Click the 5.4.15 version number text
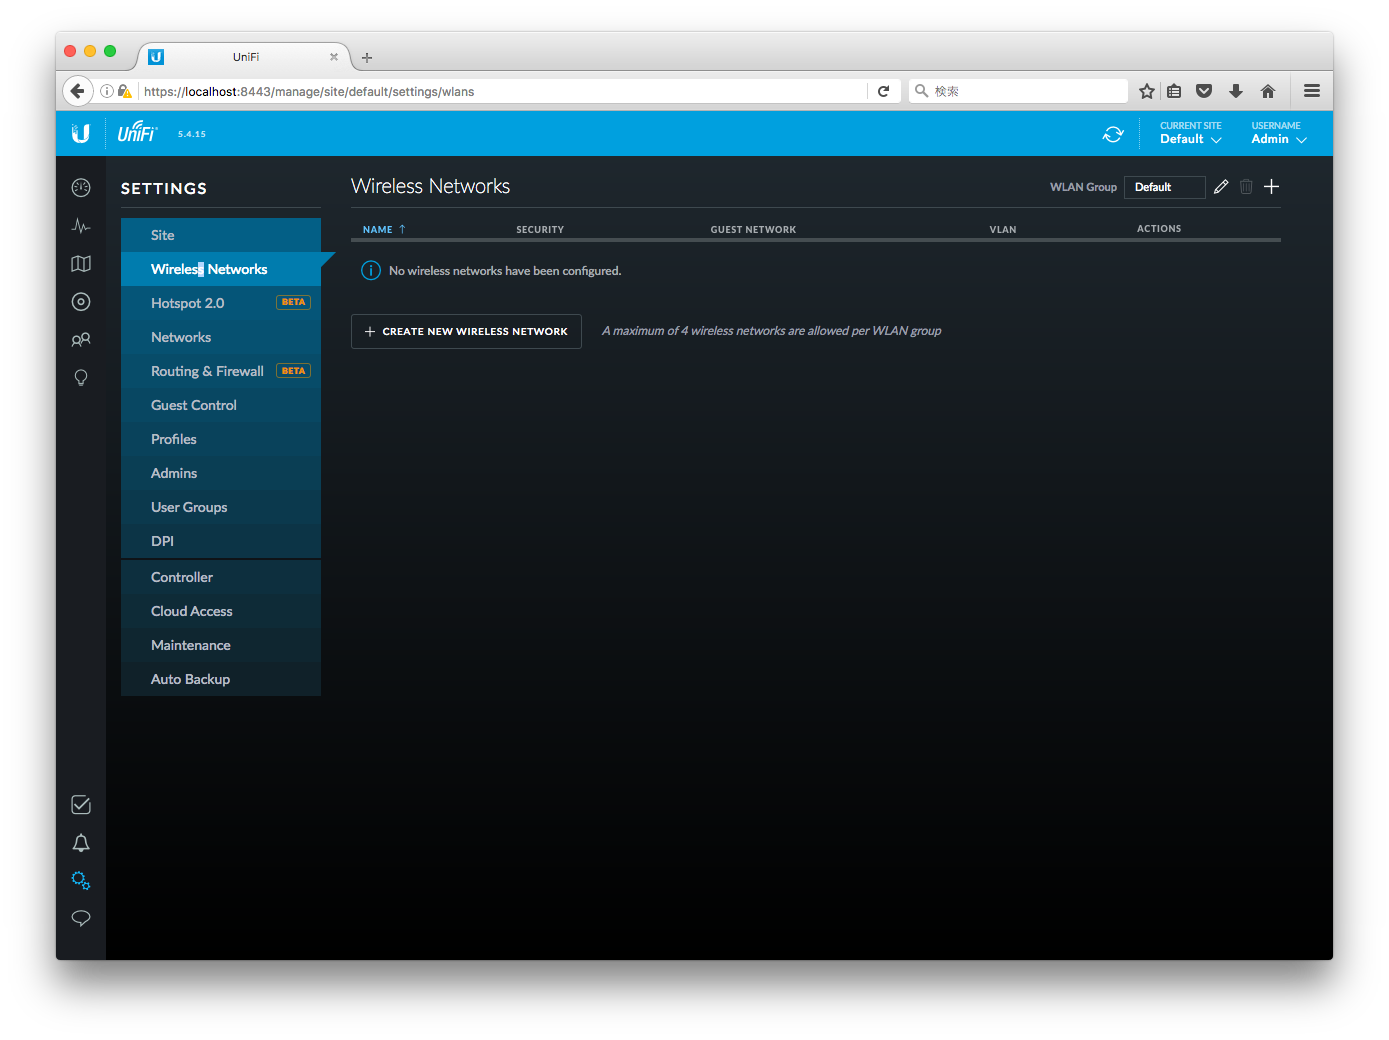1389x1040 pixels. click(192, 134)
